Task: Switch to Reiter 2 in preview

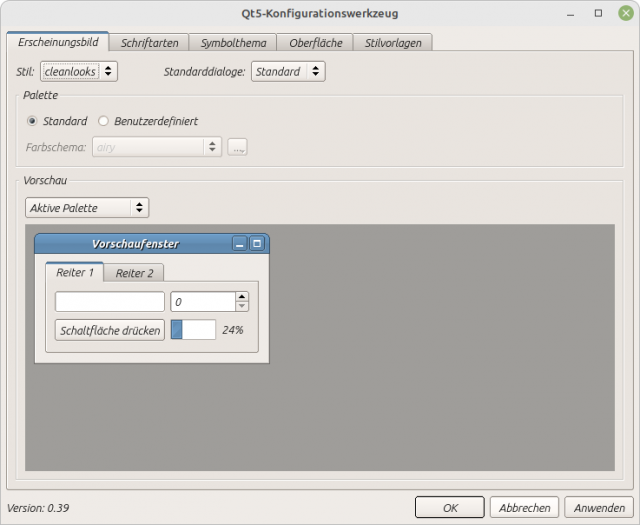Action: 134,273
